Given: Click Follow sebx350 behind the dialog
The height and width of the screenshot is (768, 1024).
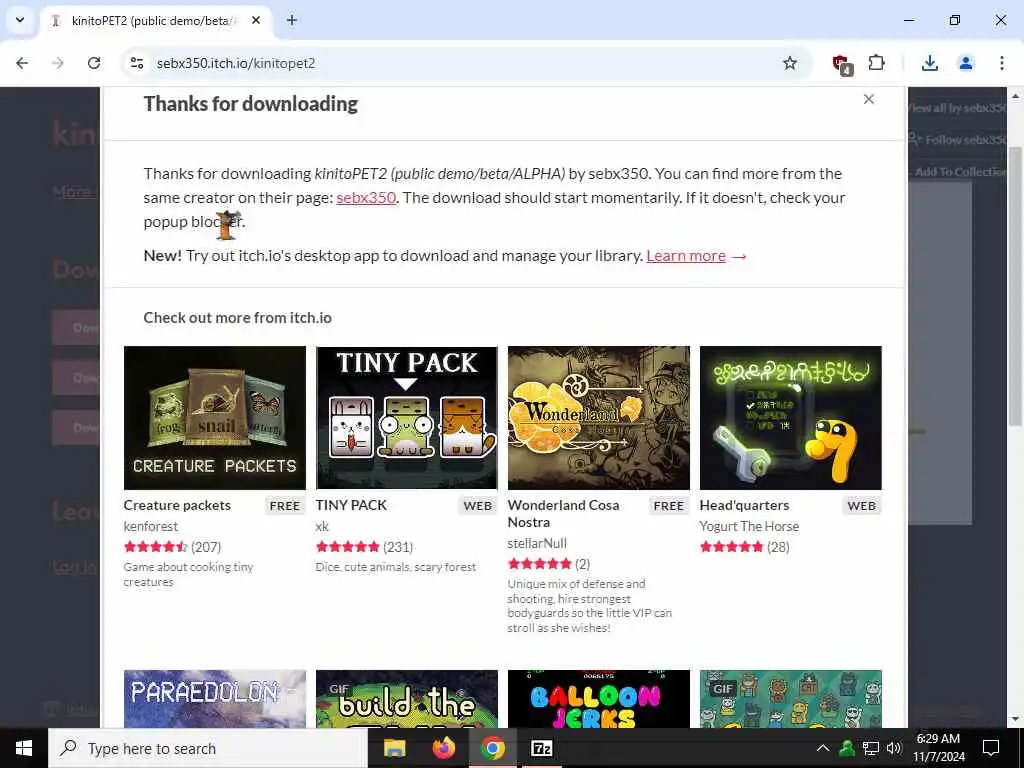Looking at the screenshot, I should coord(958,139).
